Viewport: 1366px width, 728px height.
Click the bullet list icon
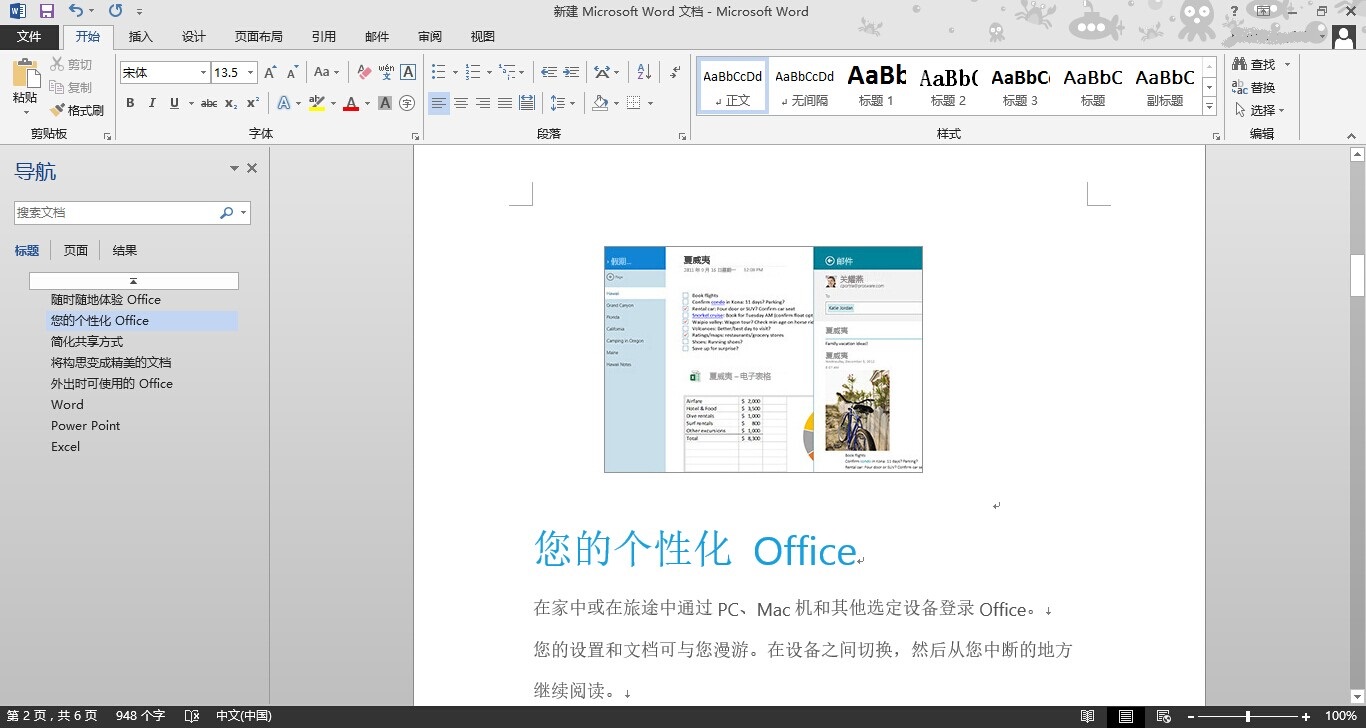(x=438, y=72)
